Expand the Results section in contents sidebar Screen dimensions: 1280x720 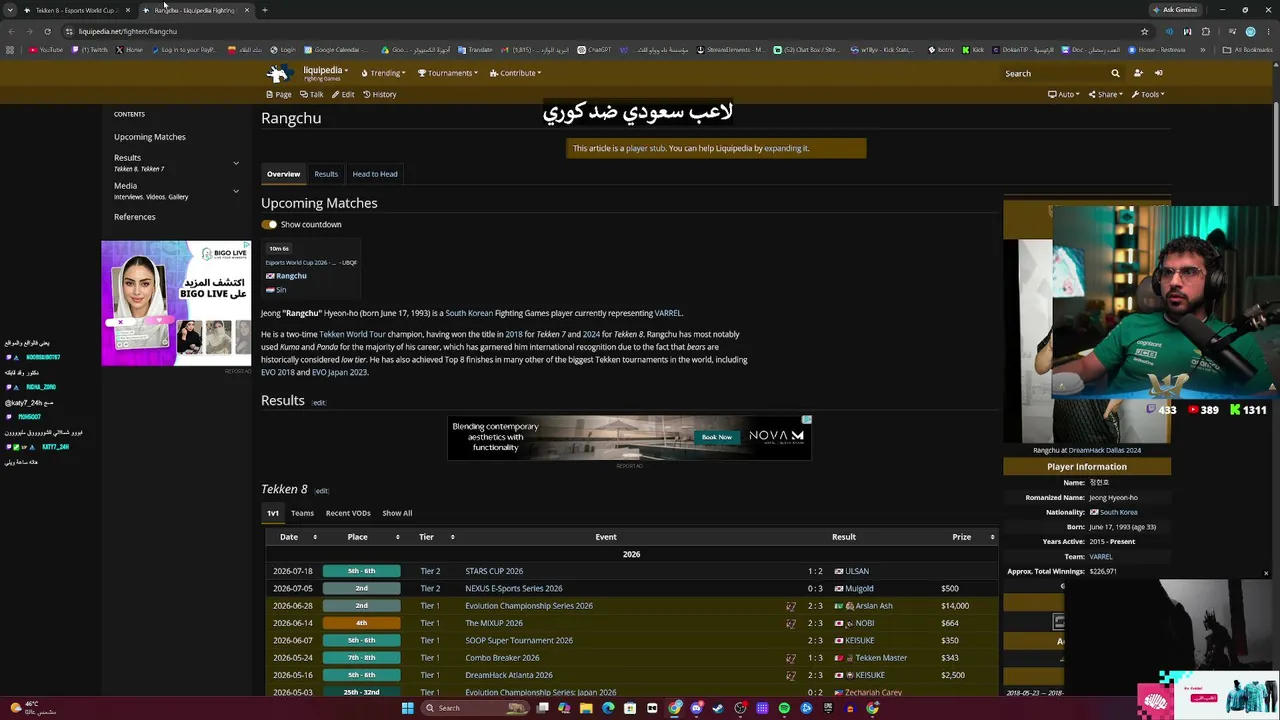(x=236, y=163)
